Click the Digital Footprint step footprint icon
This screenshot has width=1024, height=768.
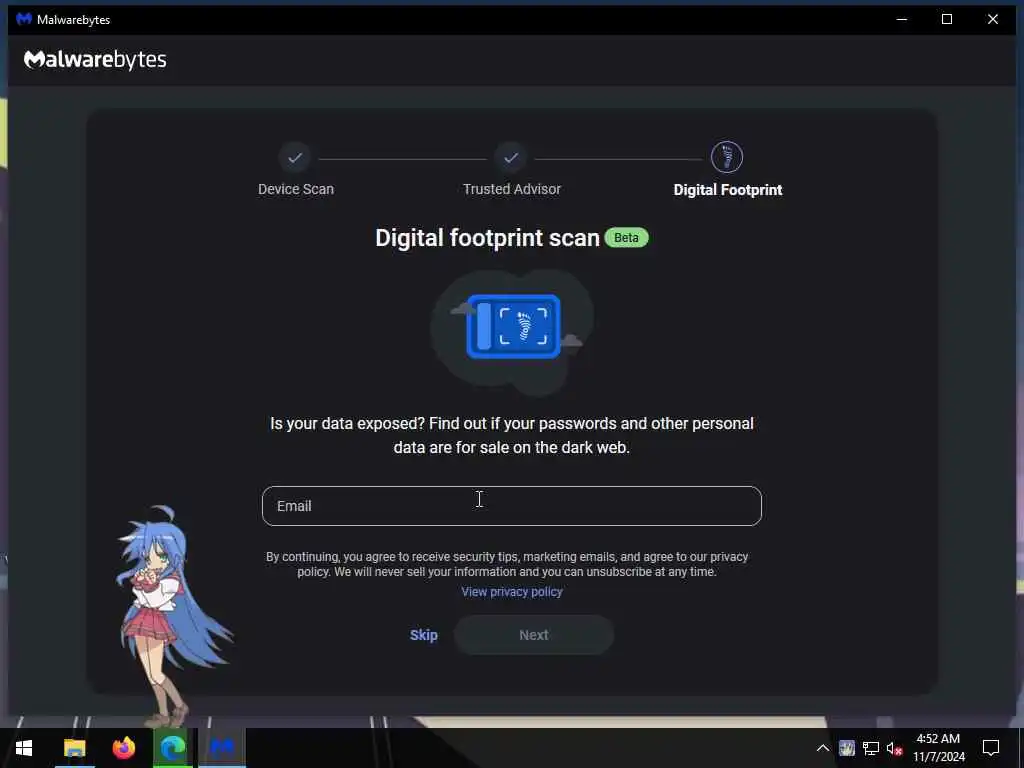click(727, 157)
